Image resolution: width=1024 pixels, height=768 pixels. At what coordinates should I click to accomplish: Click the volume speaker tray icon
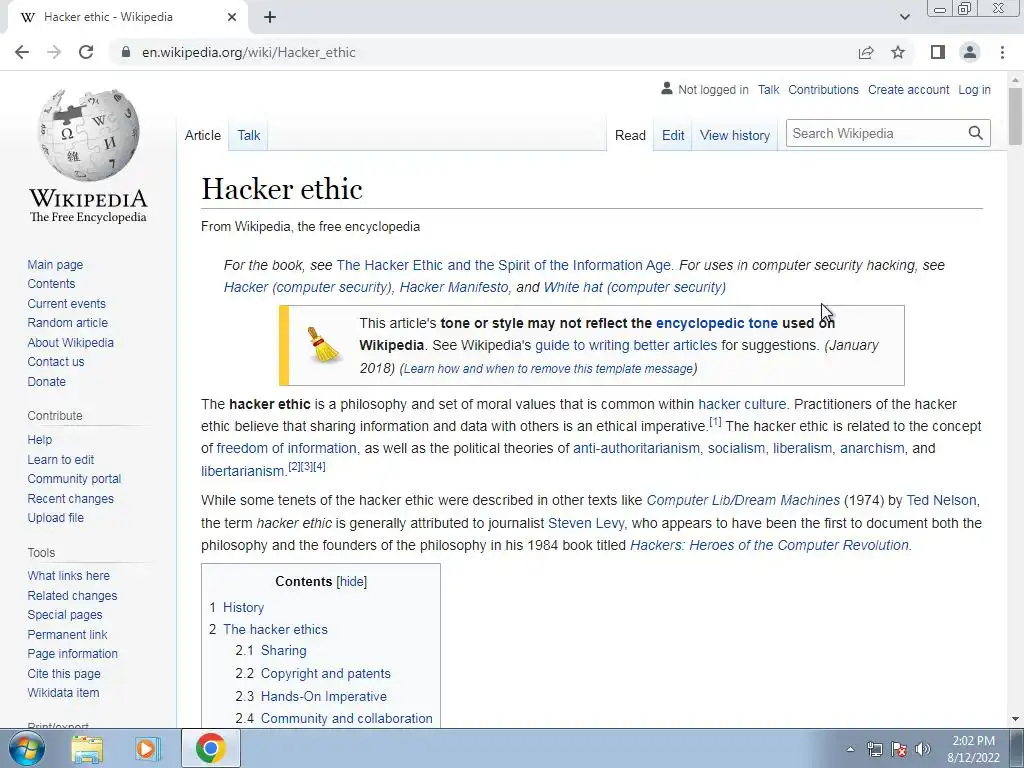(x=923, y=749)
